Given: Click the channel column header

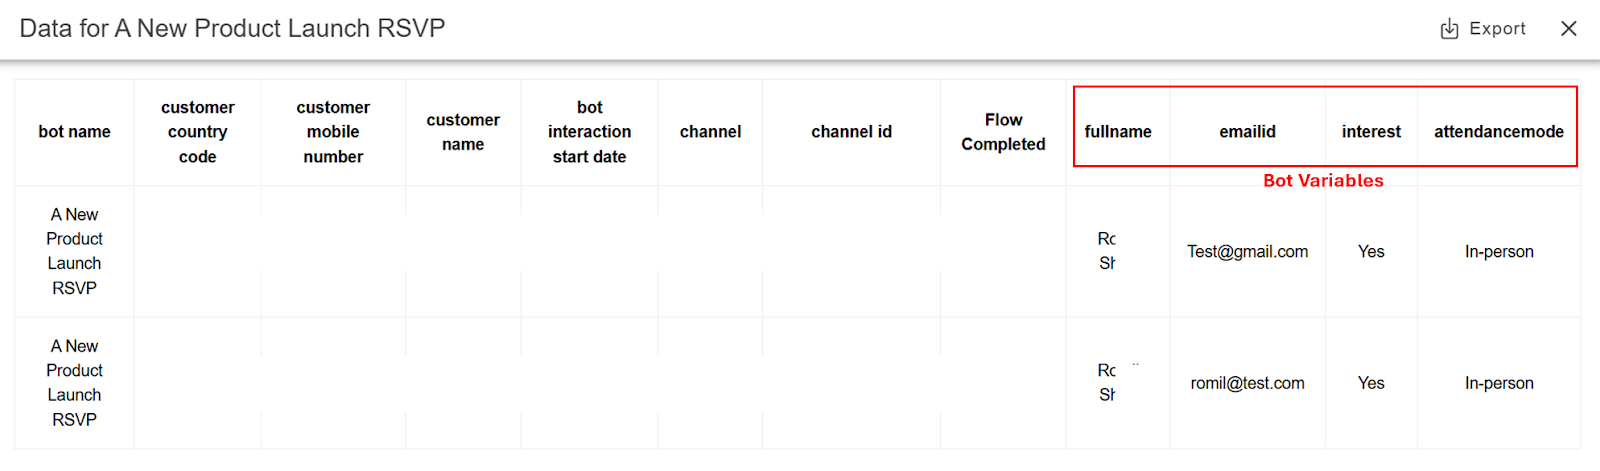Looking at the screenshot, I should [711, 132].
